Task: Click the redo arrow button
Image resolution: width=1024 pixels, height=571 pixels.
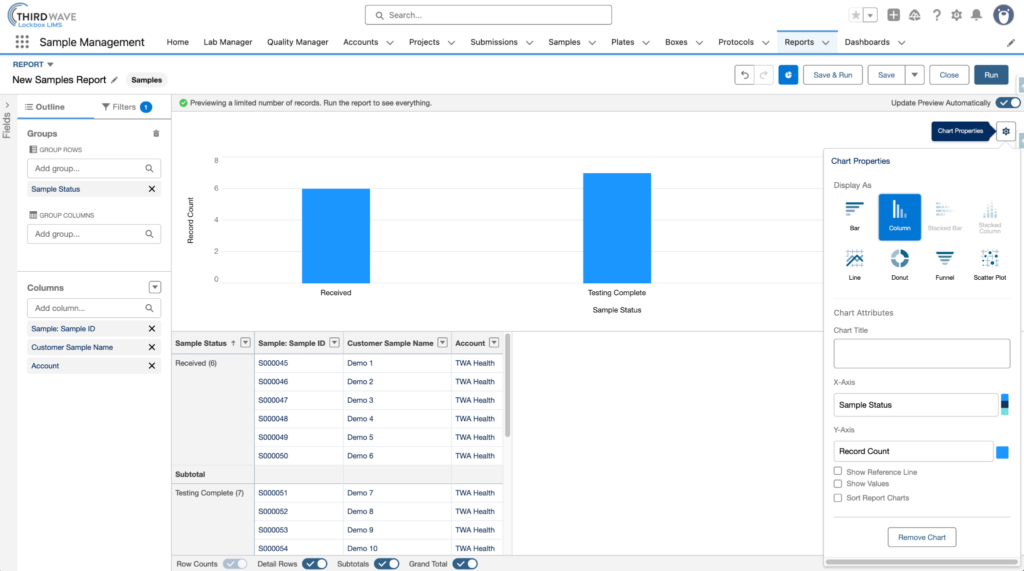Action: pyautogui.click(x=763, y=75)
